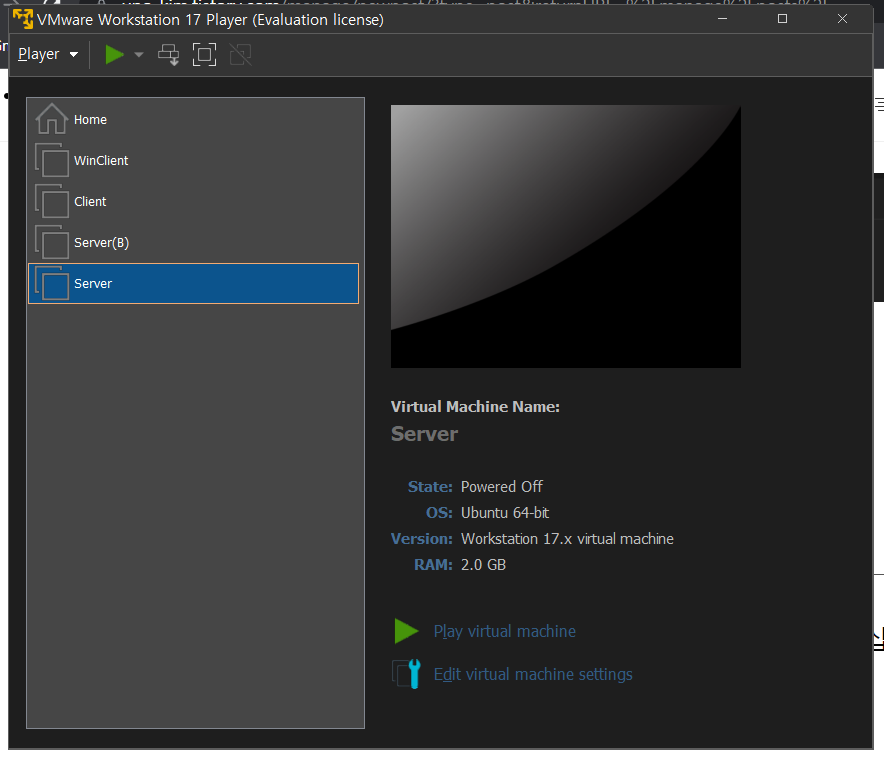Screen dimensions: 884x760
Task: Click Send Ctrl+Alt+Del toolbar icon
Action: click(169, 55)
